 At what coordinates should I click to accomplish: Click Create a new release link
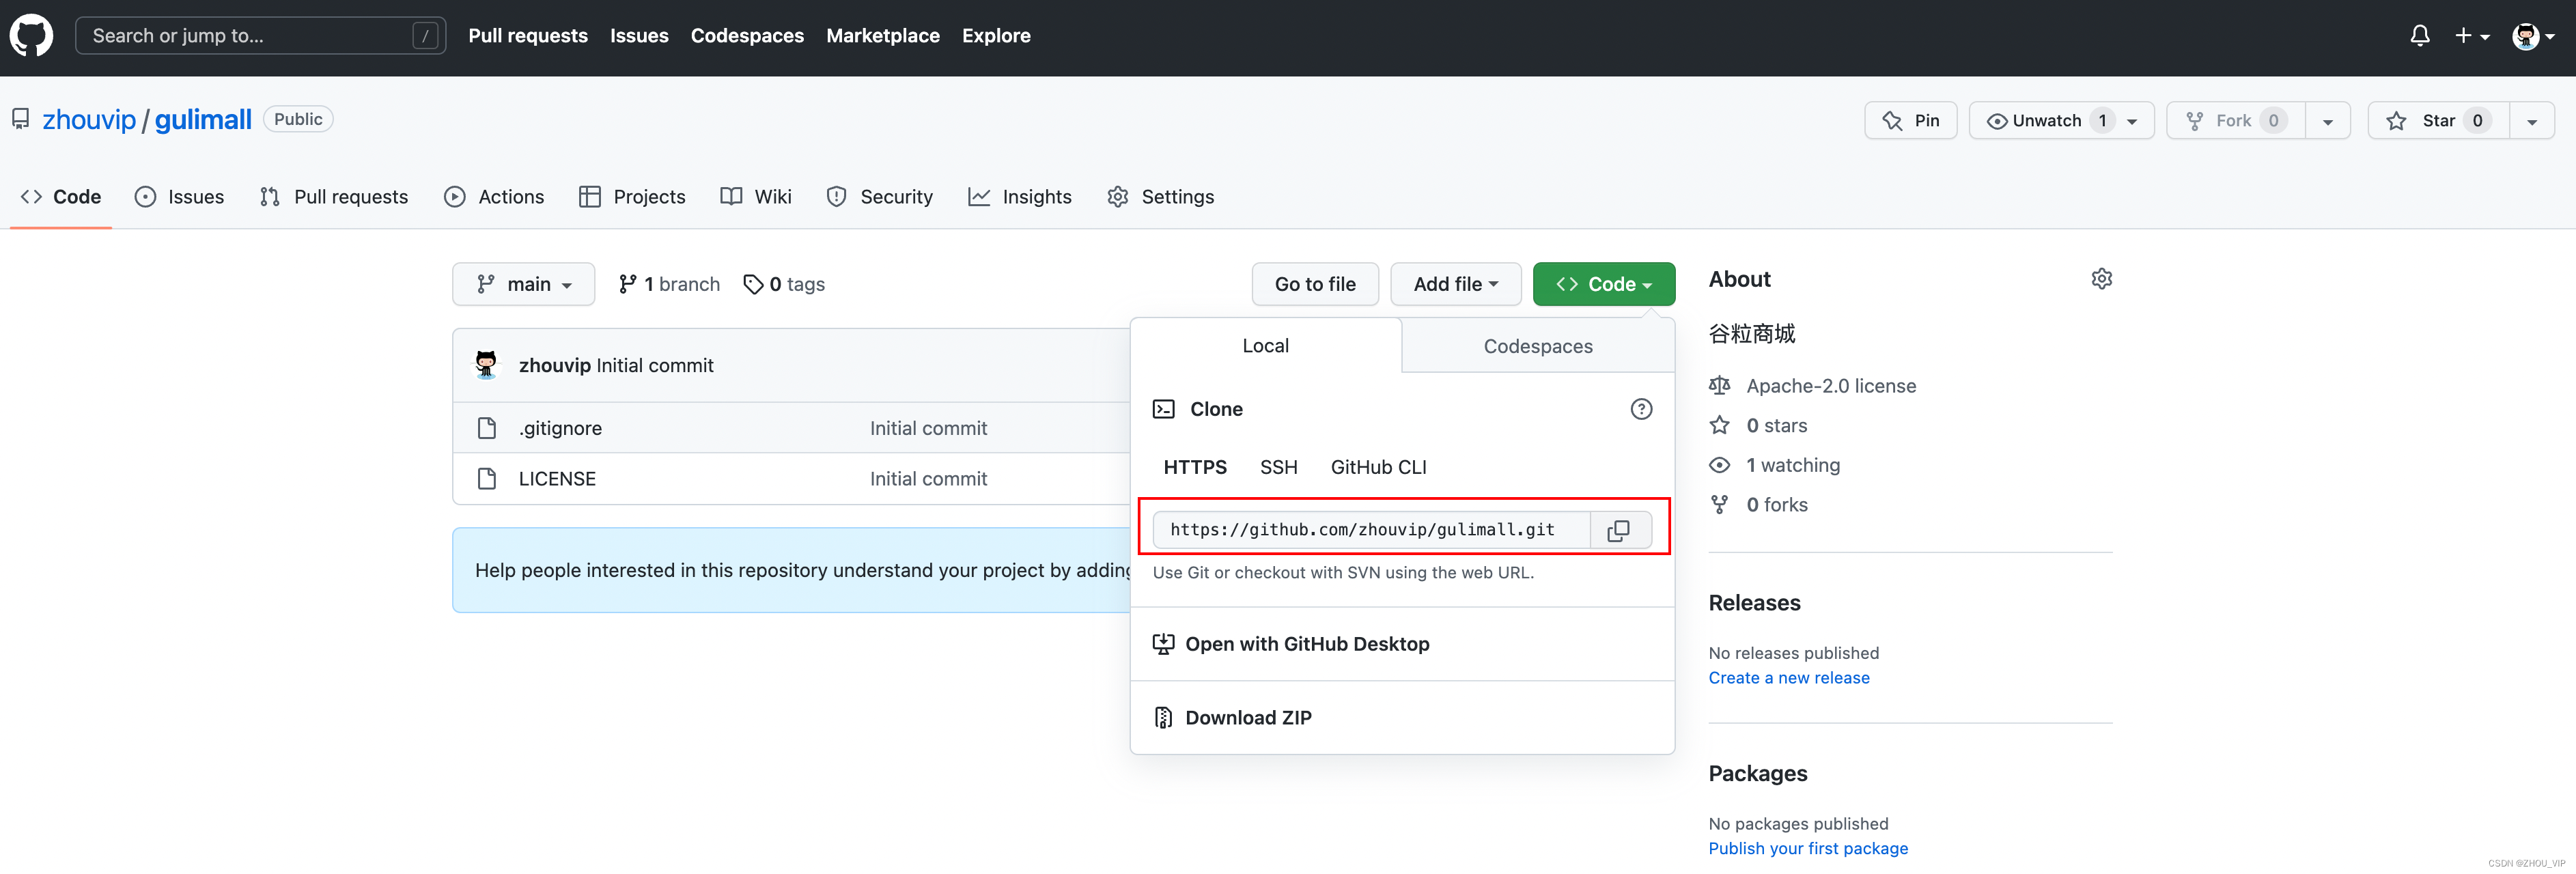click(1788, 677)
